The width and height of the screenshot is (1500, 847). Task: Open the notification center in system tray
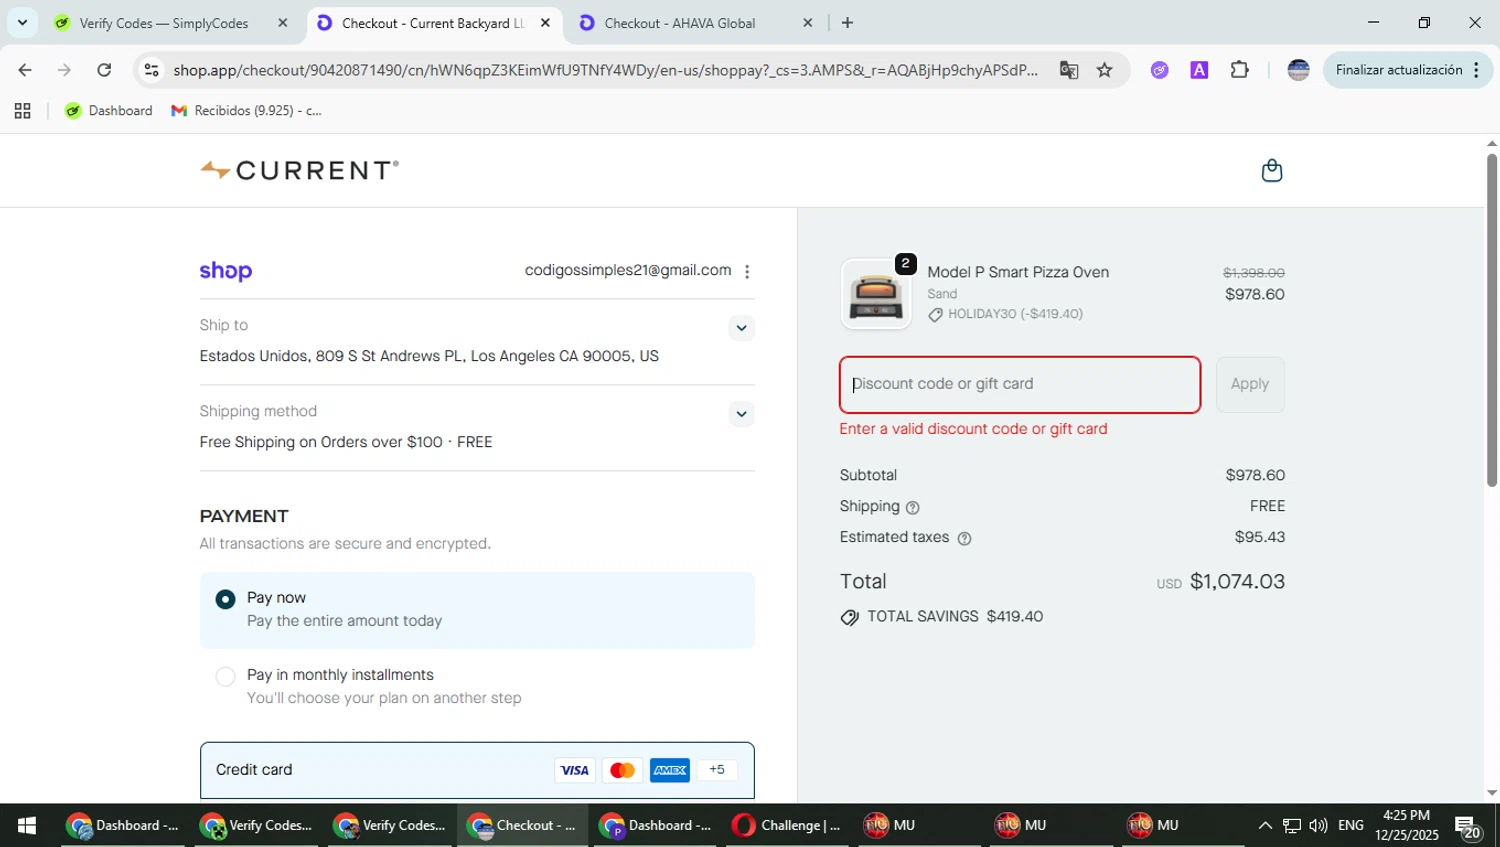click(1468, 827)
